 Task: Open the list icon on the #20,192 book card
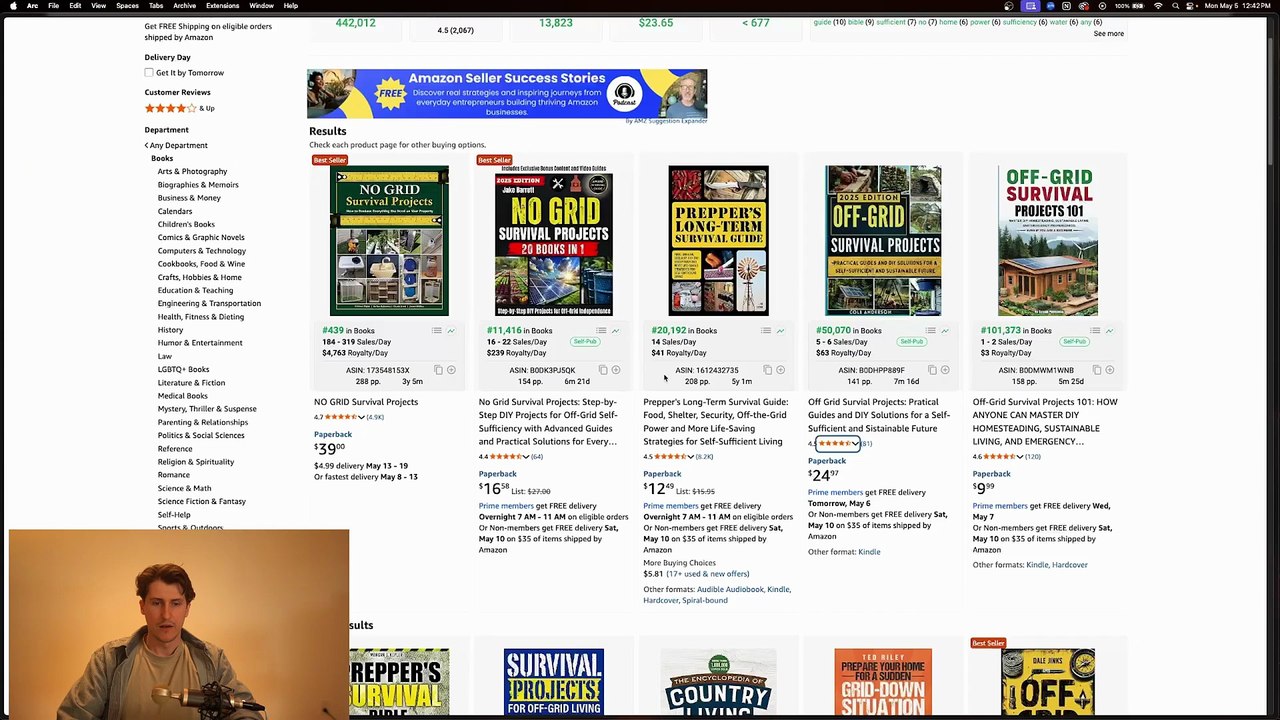tap(766, 331)
